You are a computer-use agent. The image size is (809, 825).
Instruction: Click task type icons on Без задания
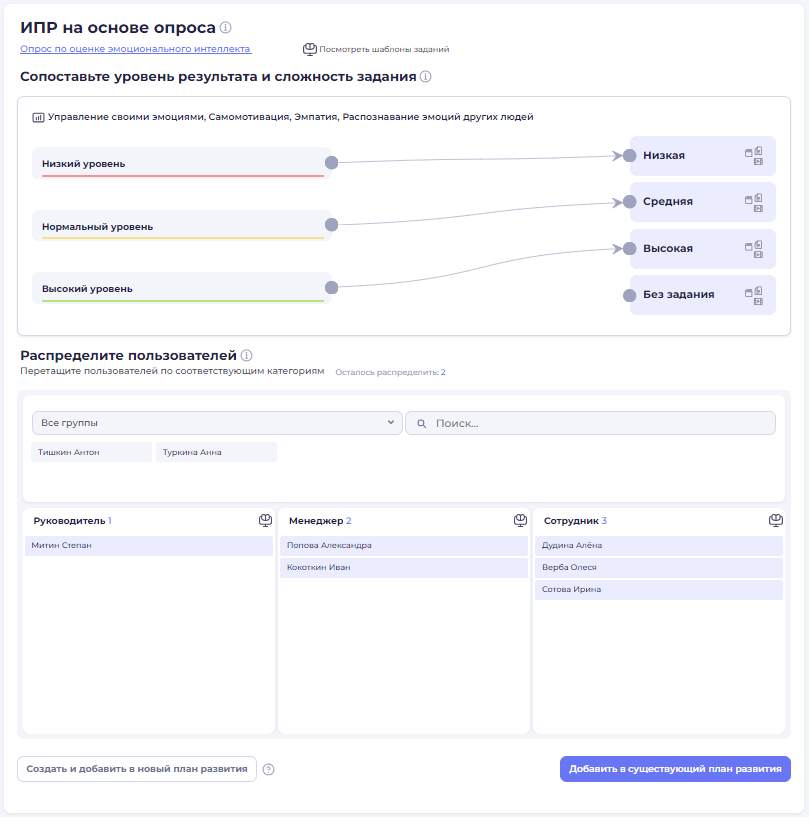pyautogui.click(x=754, y=294)
